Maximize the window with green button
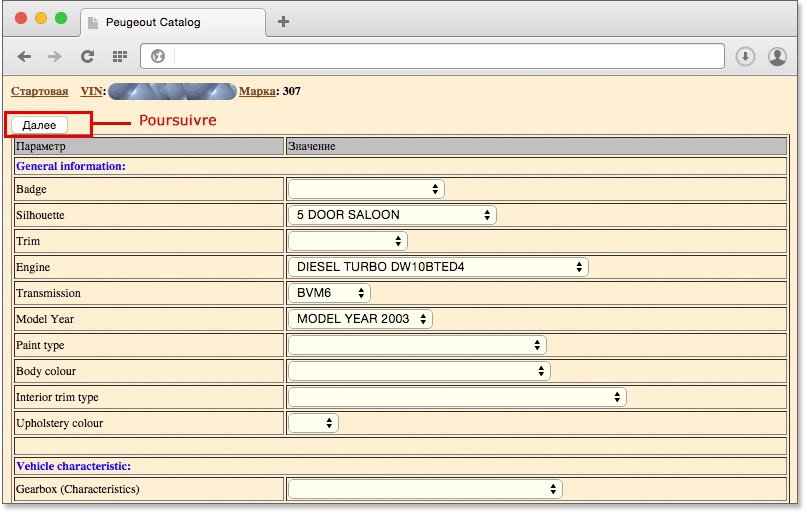This screenshot has width=808, height=516. [x=61, y=19]
